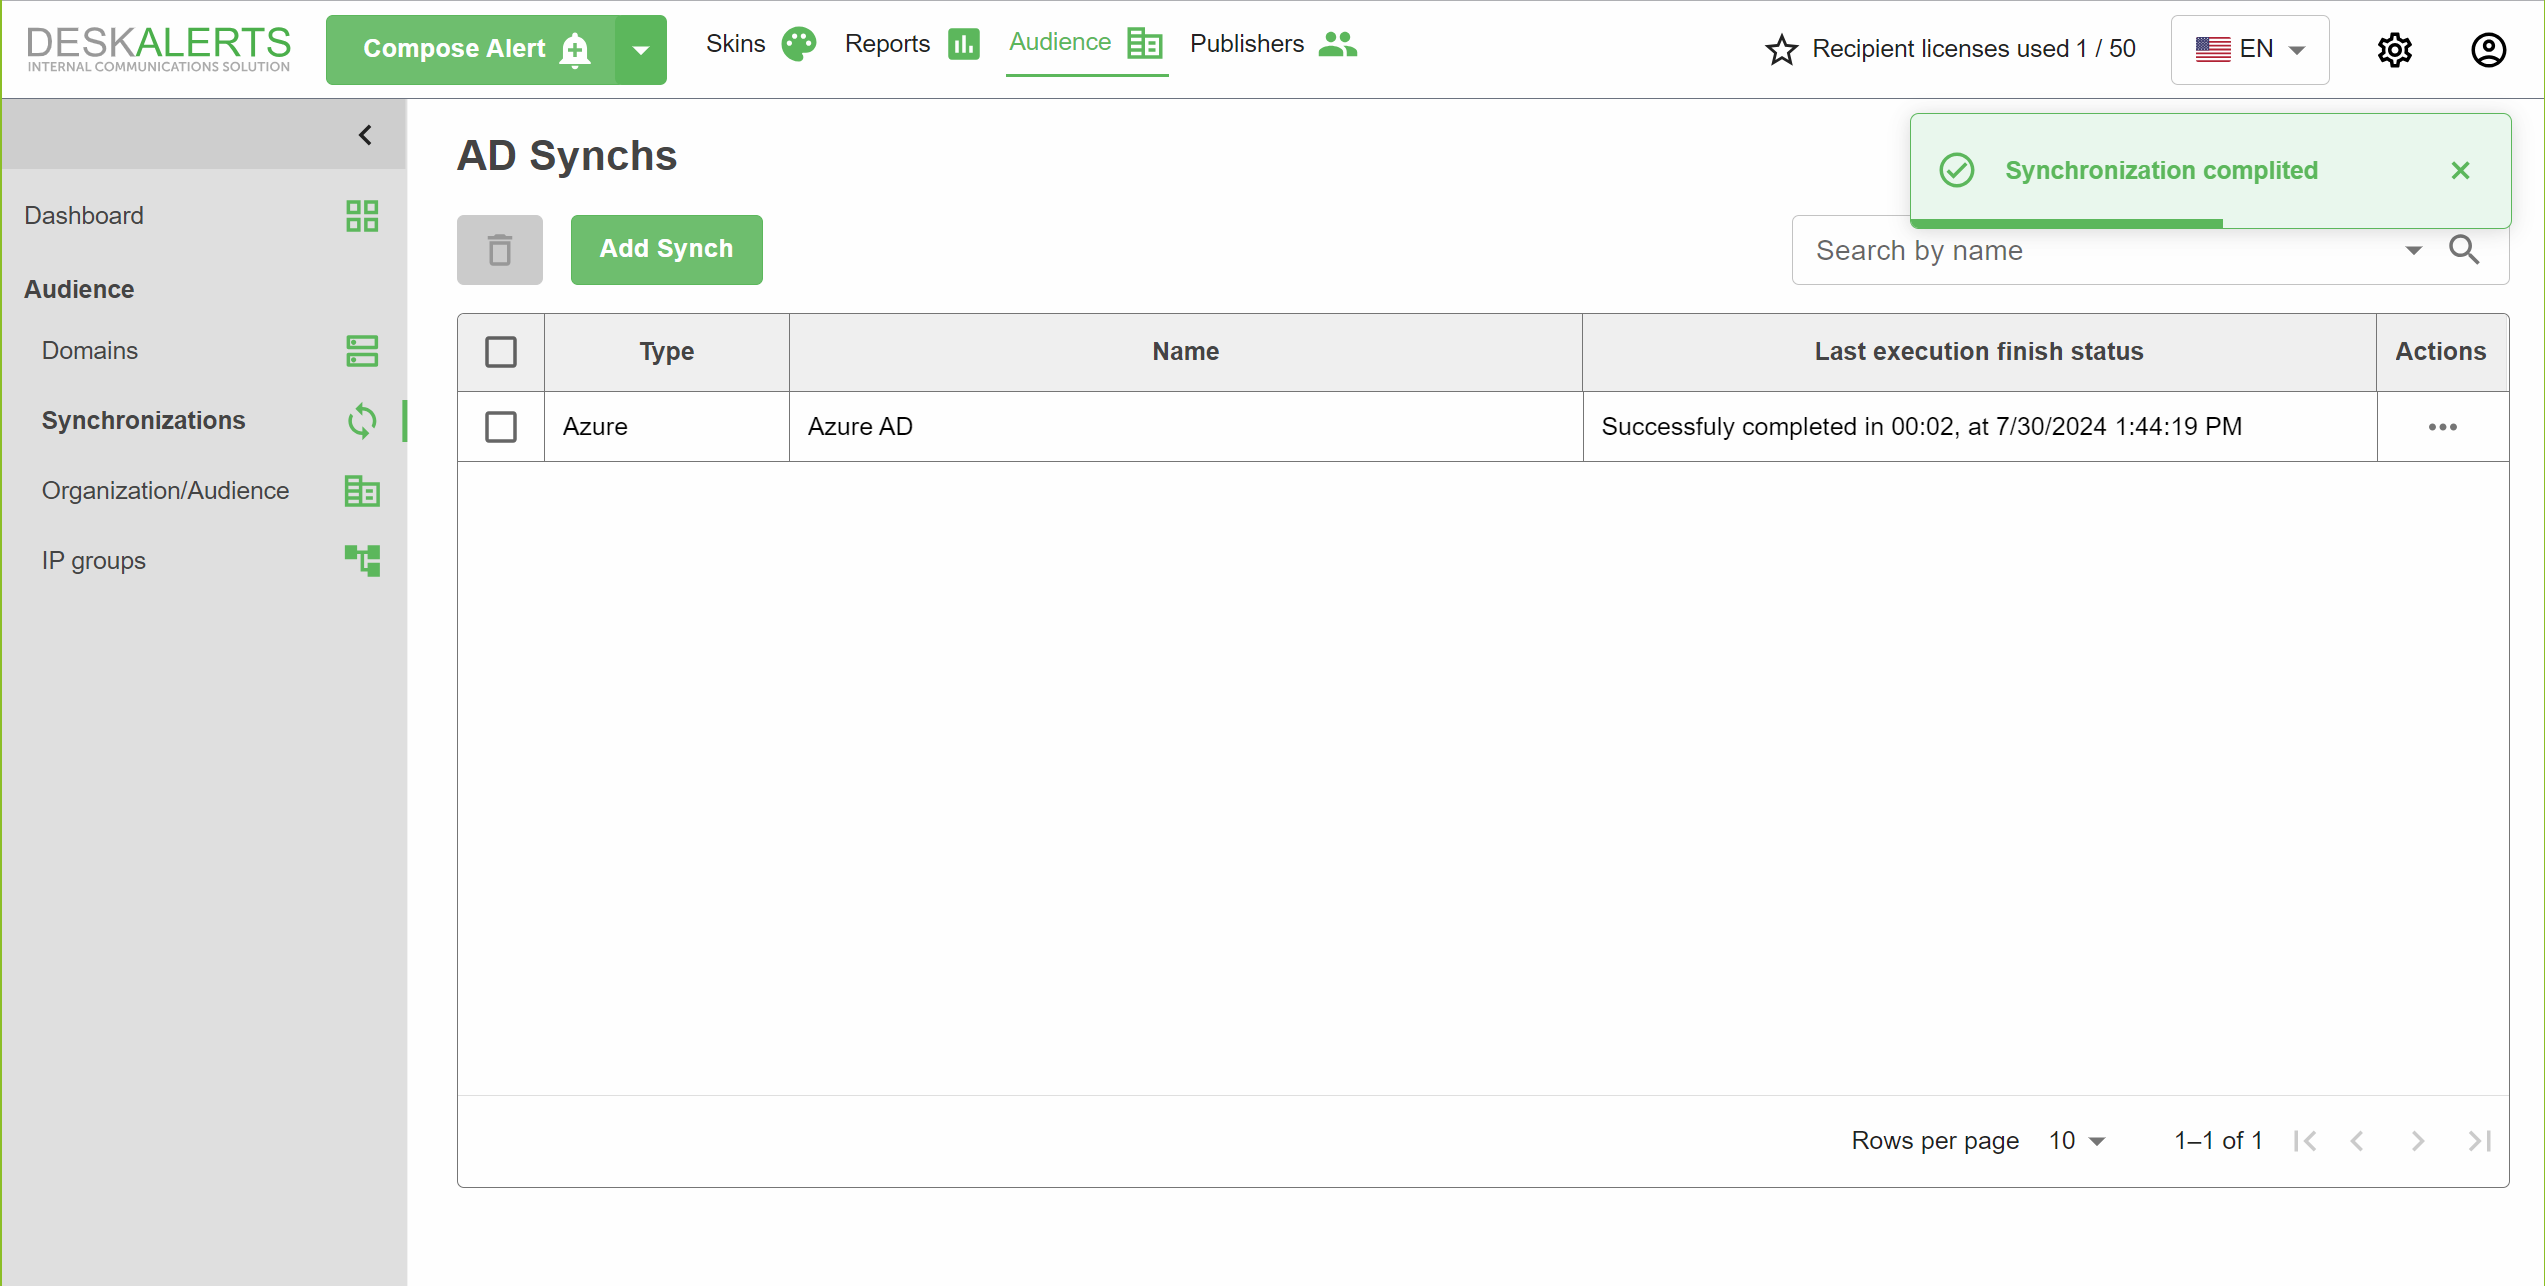Expand the Compose Alert dropdown arrow
Screen dimensions: 2545x1286
coord(640,49)
